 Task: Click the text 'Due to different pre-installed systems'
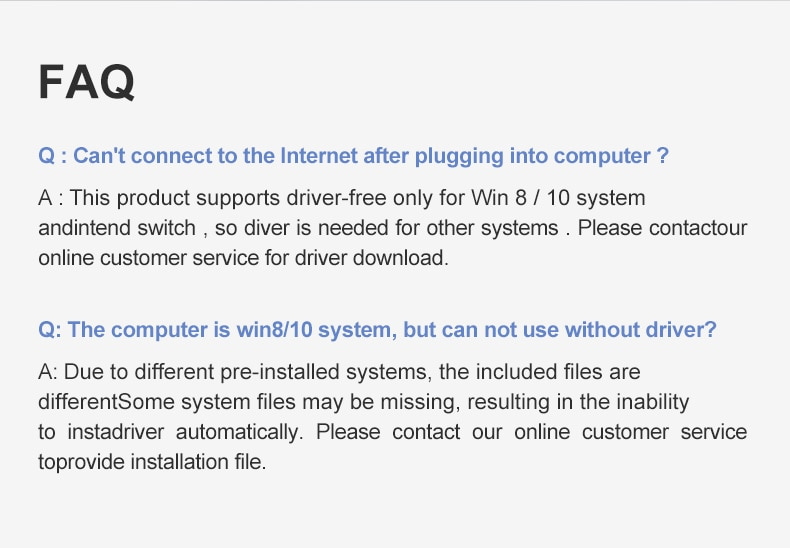246,372
